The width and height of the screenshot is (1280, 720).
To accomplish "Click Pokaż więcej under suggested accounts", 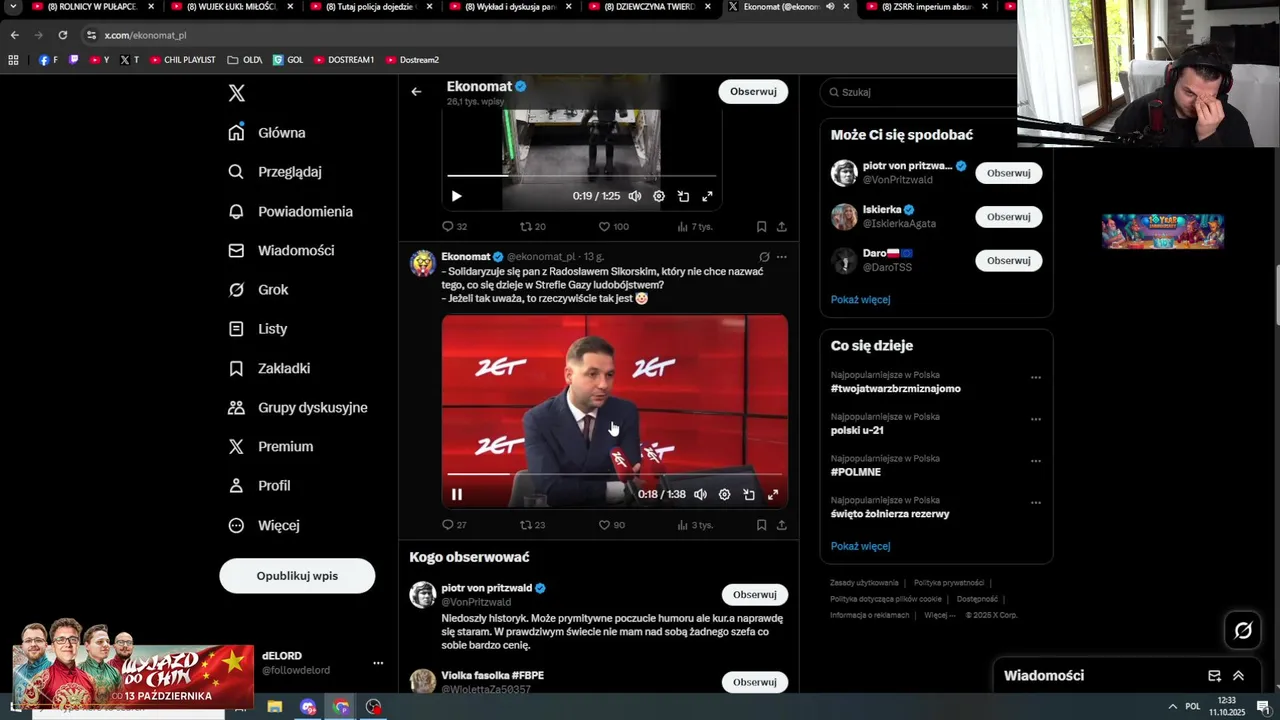I will click(860, 300).
